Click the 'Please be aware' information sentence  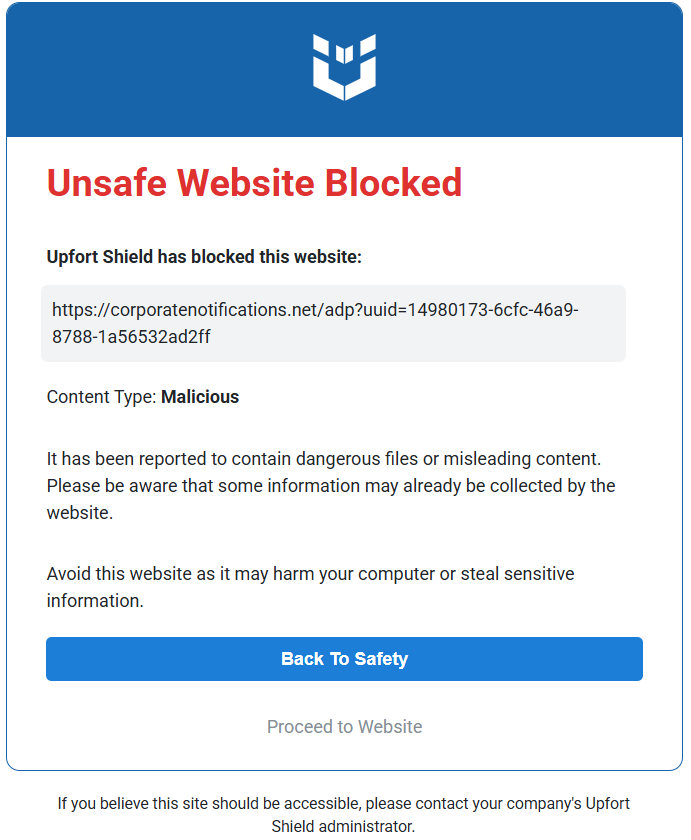point(331,499)
